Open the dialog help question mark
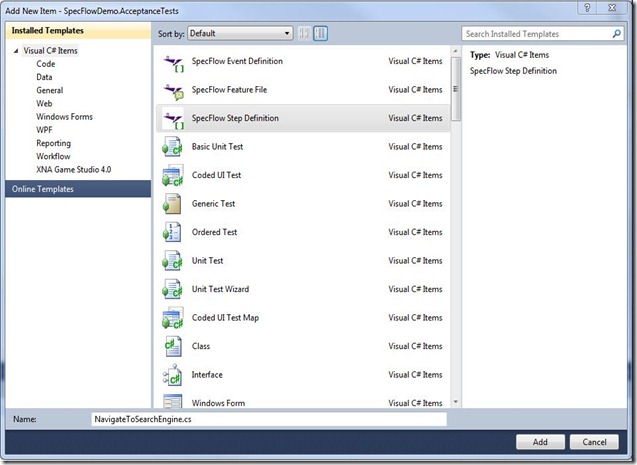 coord(587,8)
